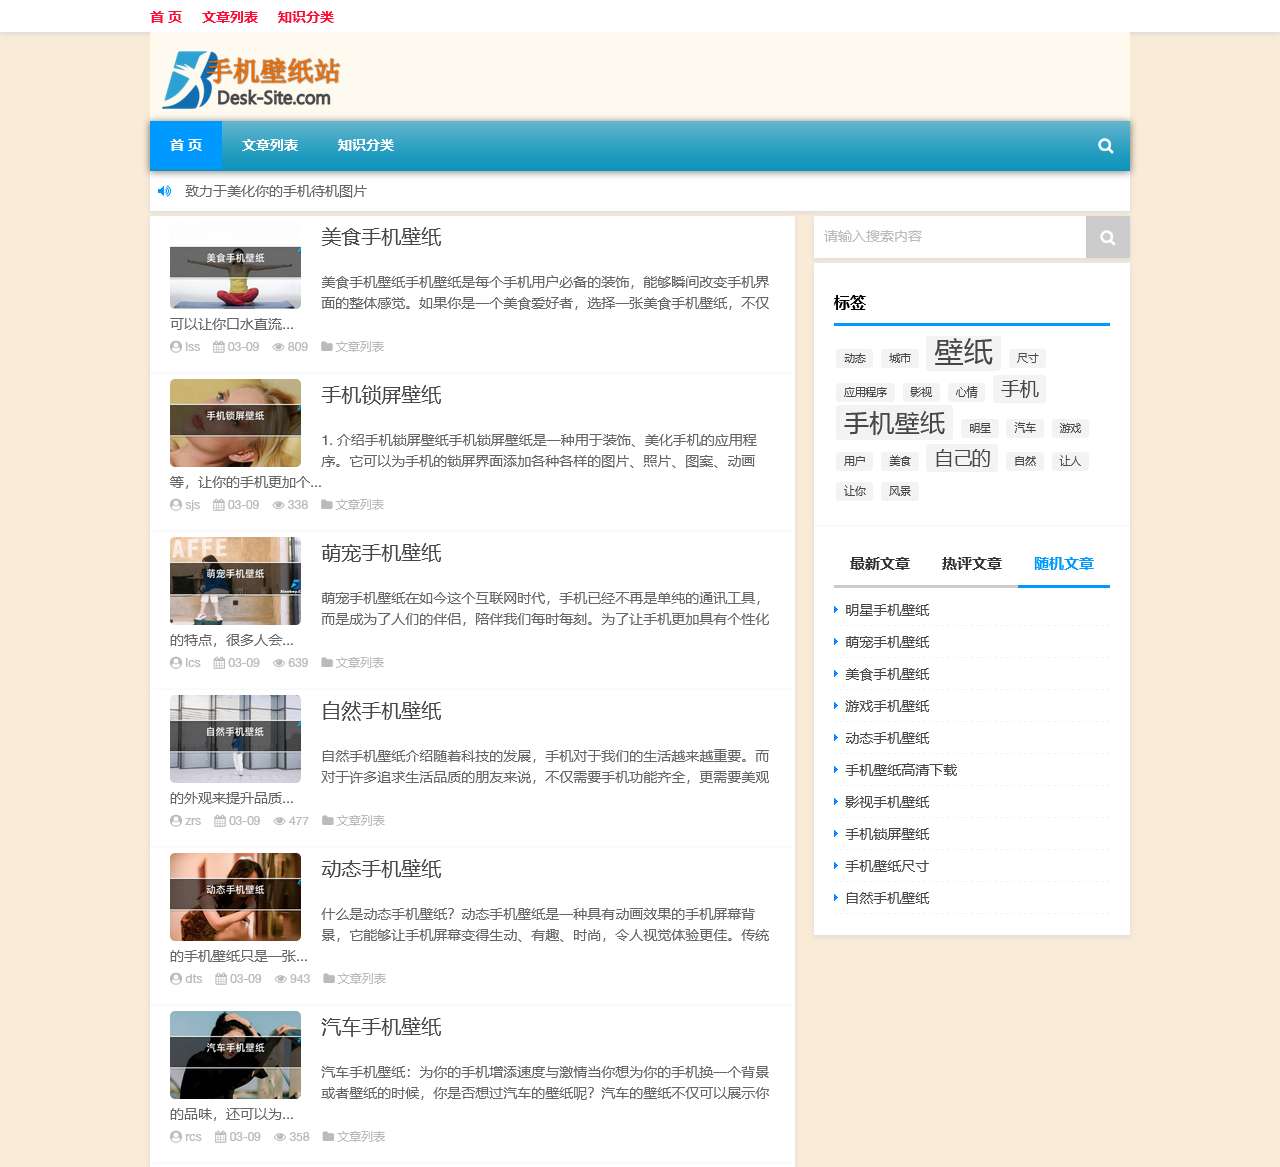
Task: Open the 美食手机壁纸 article title
Action: pyautogui.click(x=381, y=237)
